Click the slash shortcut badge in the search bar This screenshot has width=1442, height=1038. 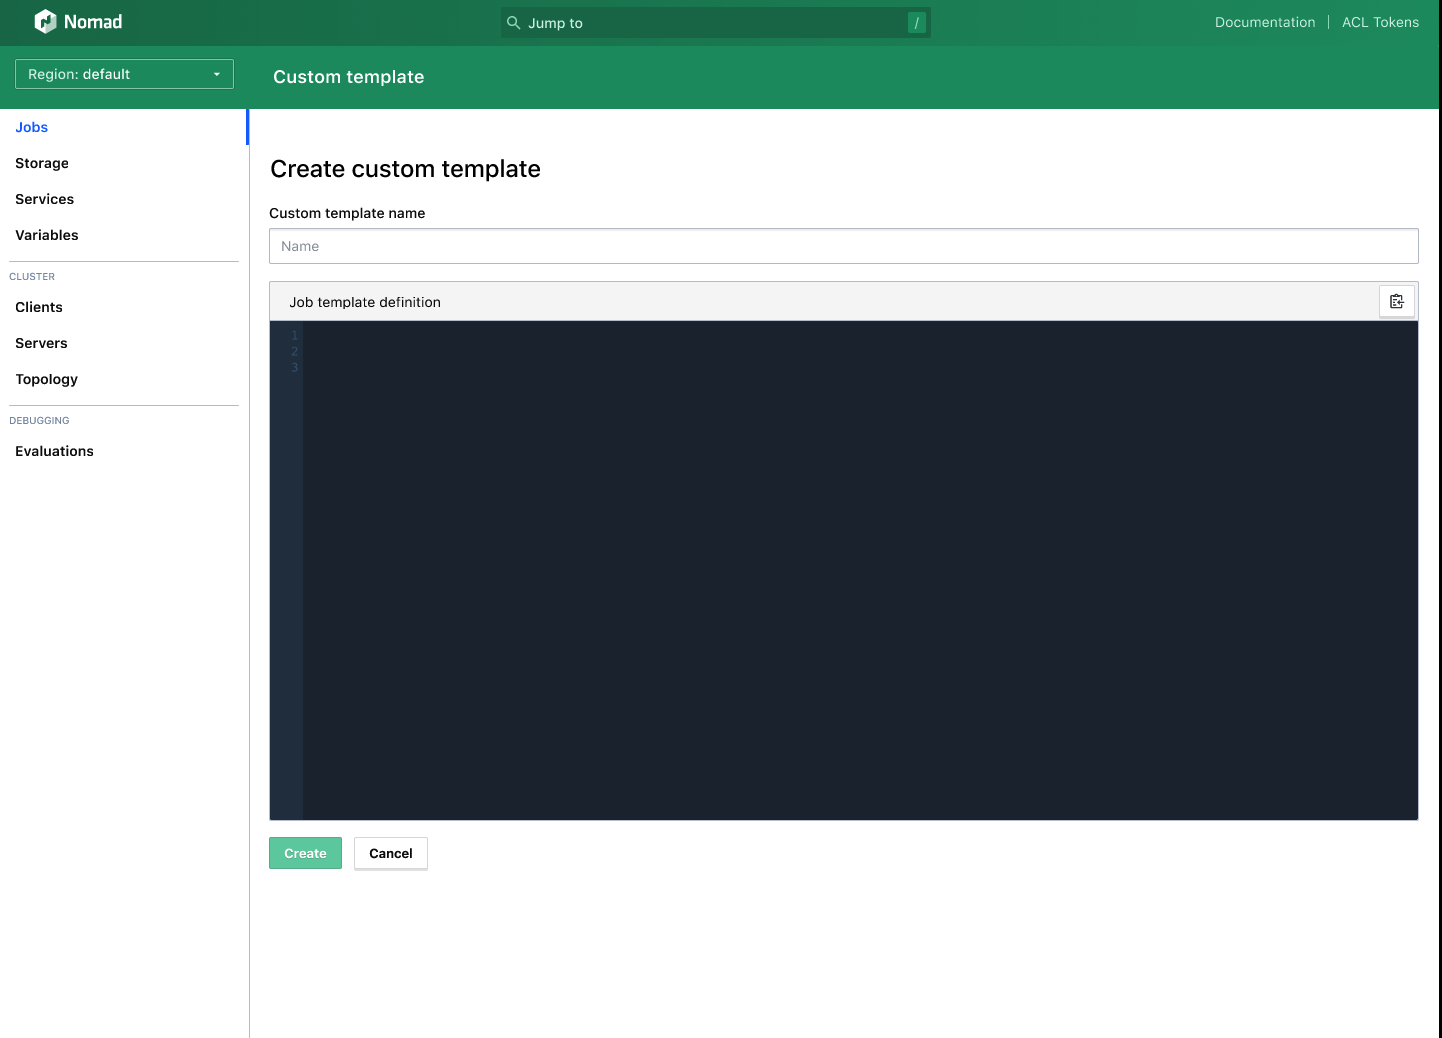coord(916,22)
